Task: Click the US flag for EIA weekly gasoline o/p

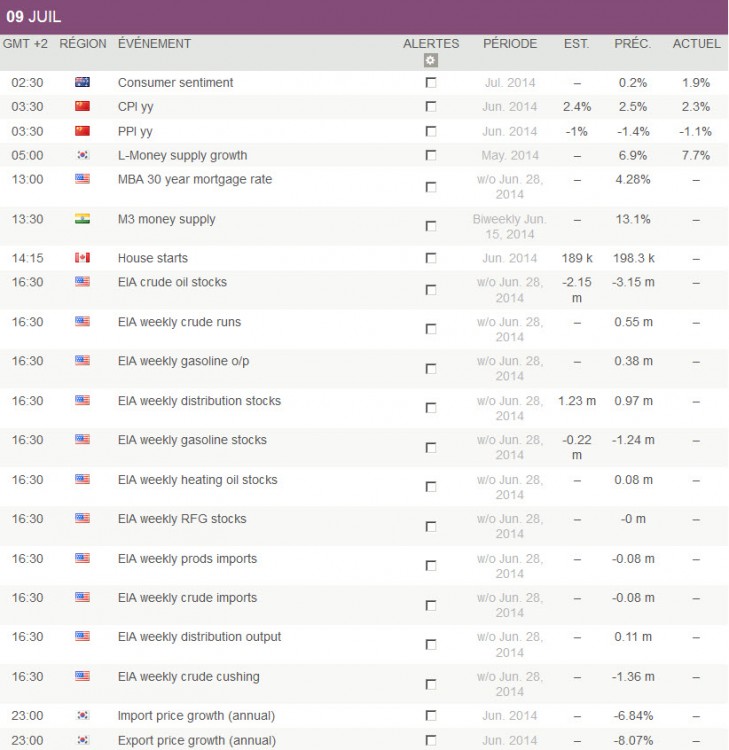Action: tap(82, 361)
